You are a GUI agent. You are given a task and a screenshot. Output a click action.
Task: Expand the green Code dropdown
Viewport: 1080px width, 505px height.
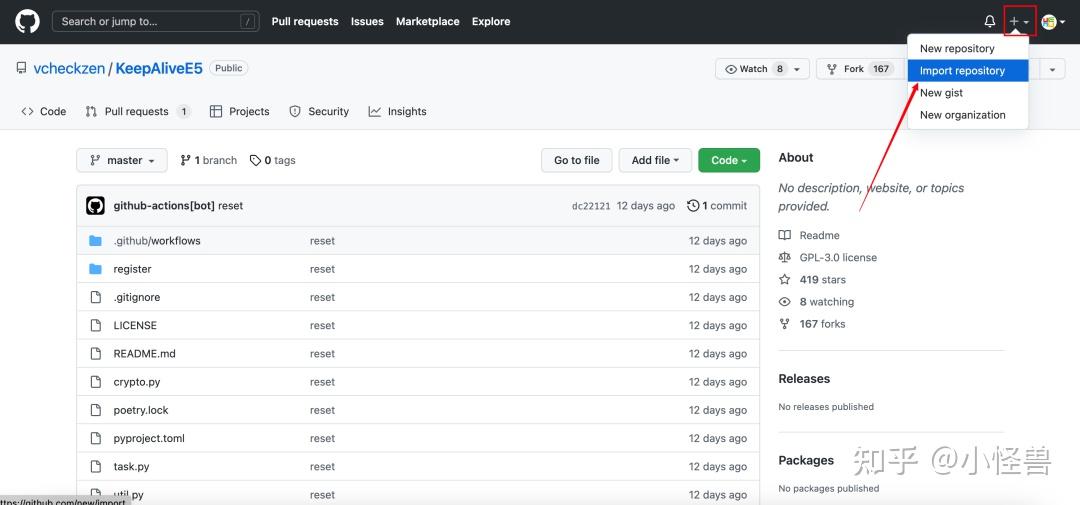pos(729,161)
